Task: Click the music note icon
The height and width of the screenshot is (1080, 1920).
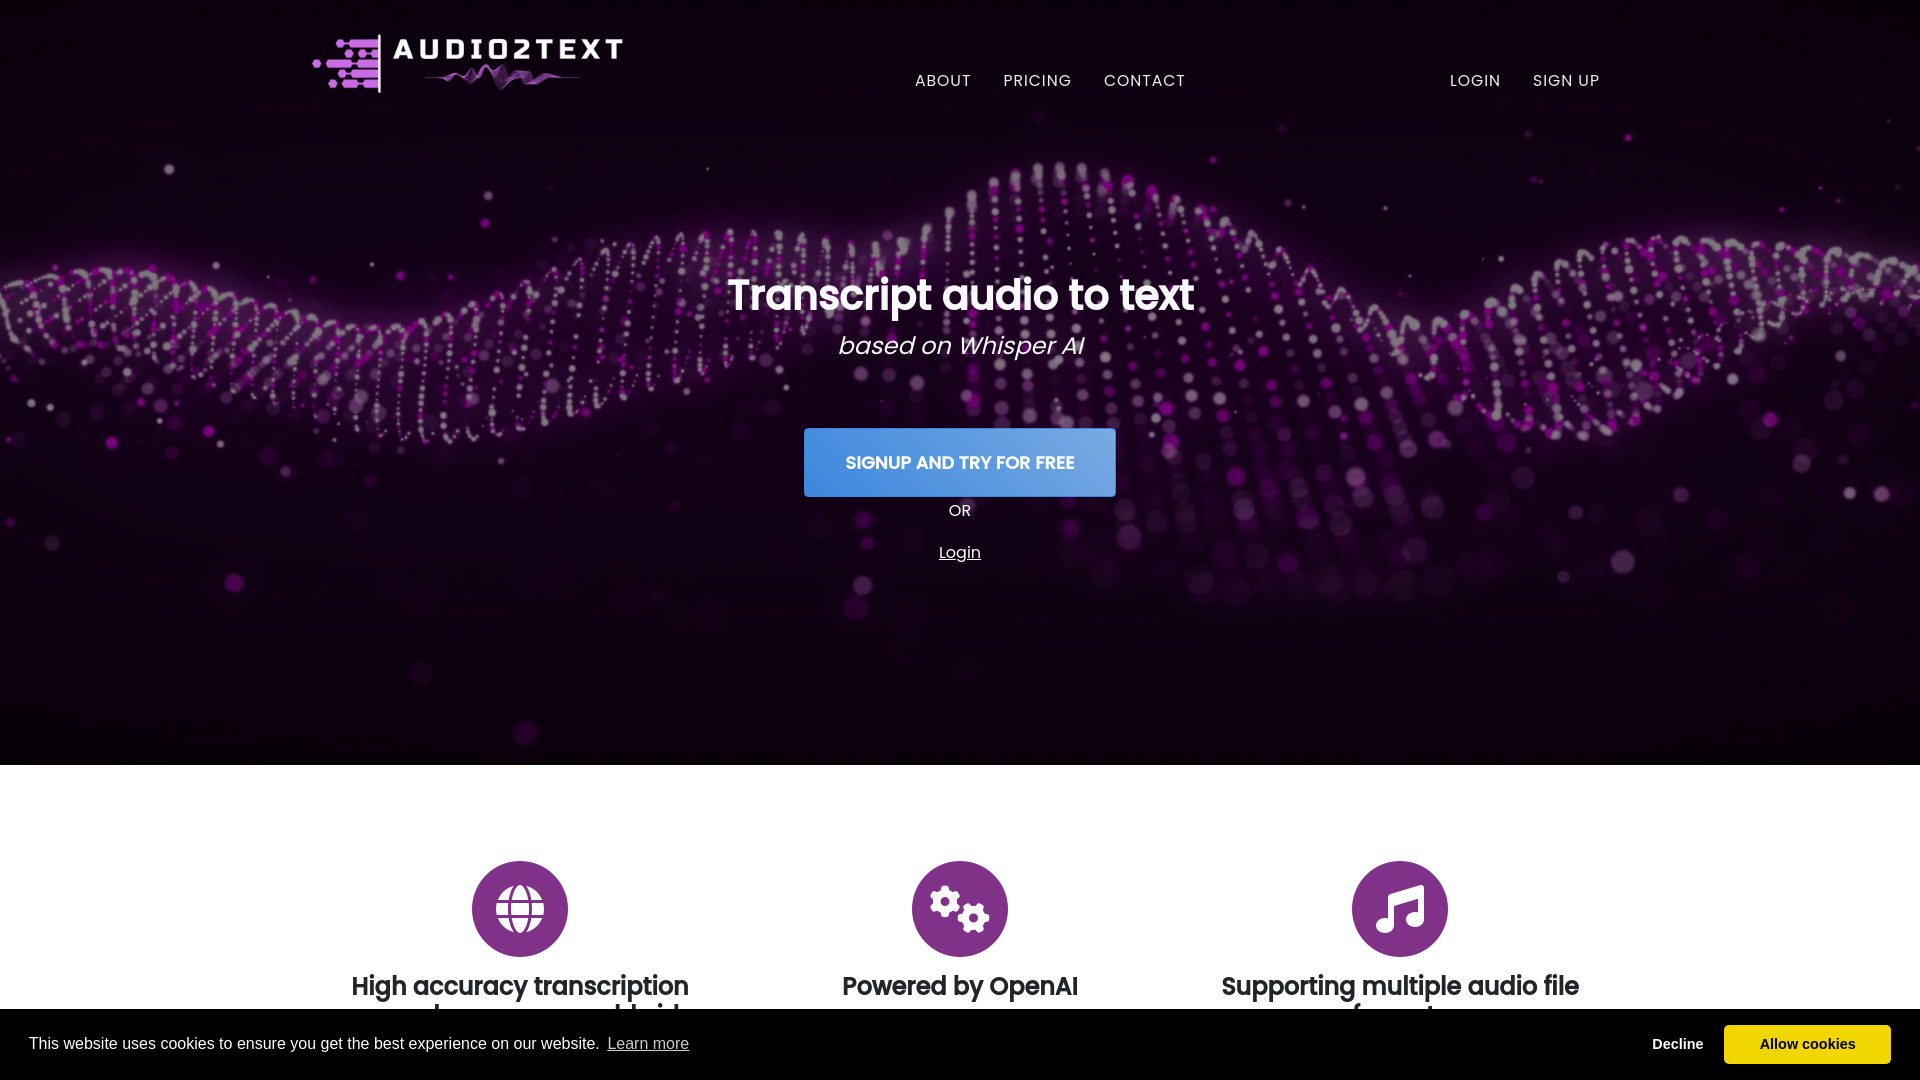Action: 1399,907
